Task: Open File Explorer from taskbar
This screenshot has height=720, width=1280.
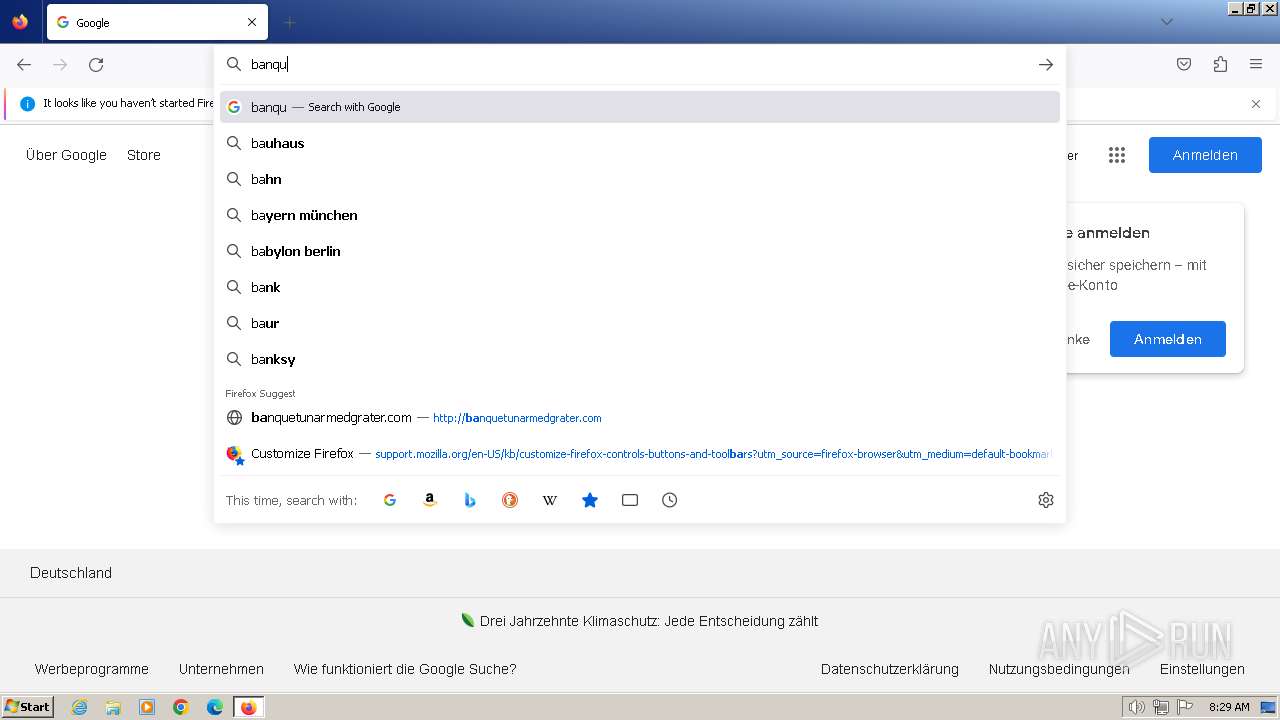Action: 113,707
